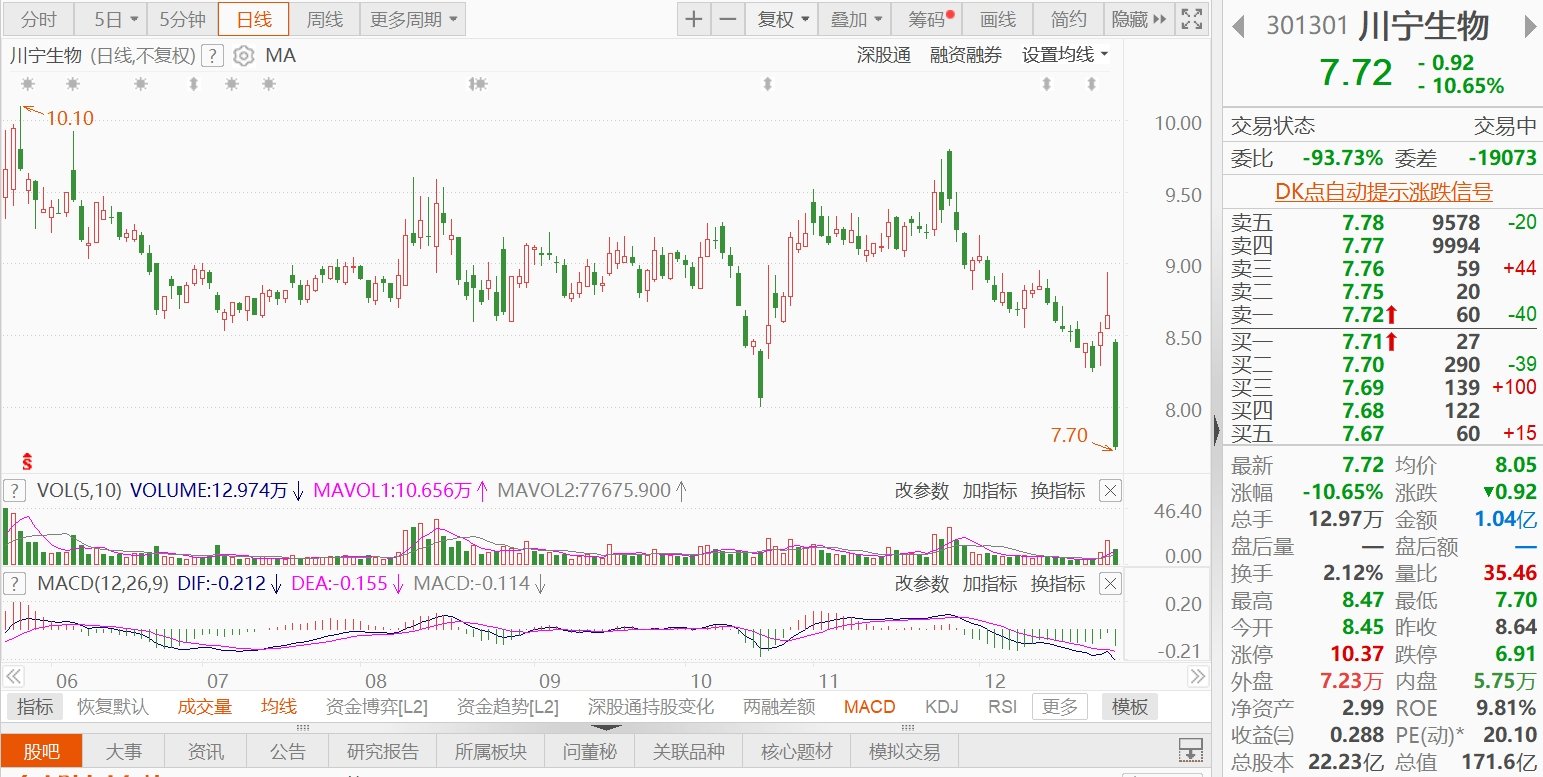Click the 筹码 chip distribution button
This screenshot has height=777, width=1543.
pos(928,19)
